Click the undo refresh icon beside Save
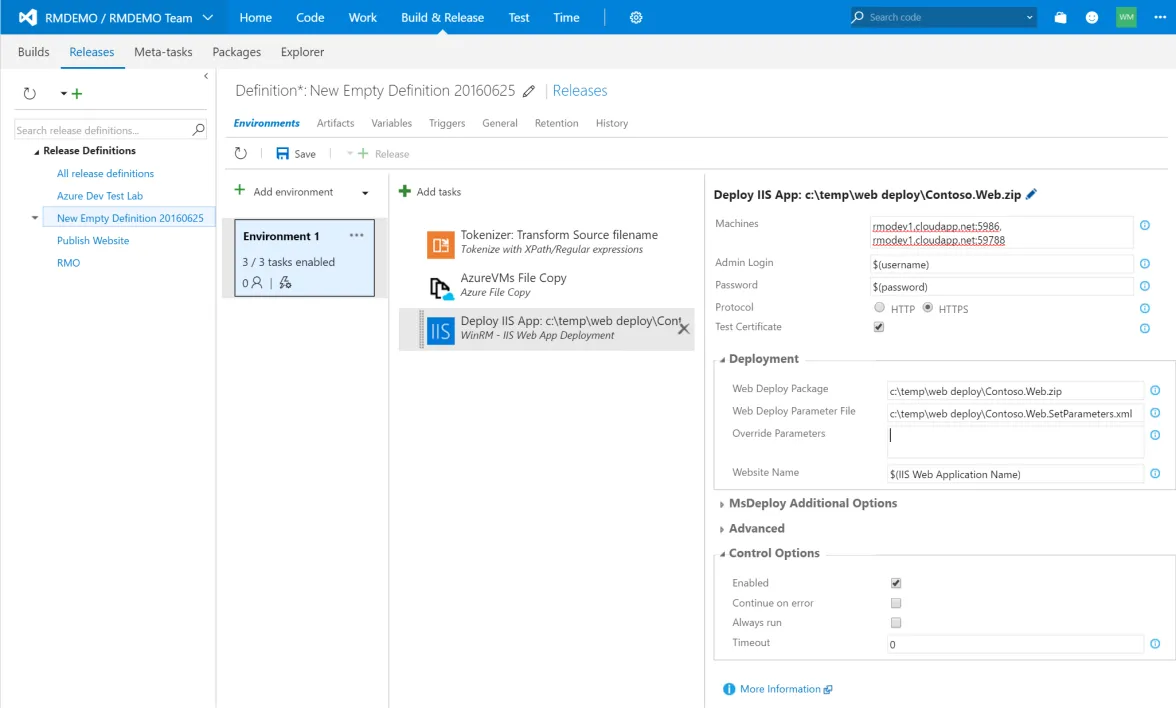1176x708 pixels. pos(241,153)
